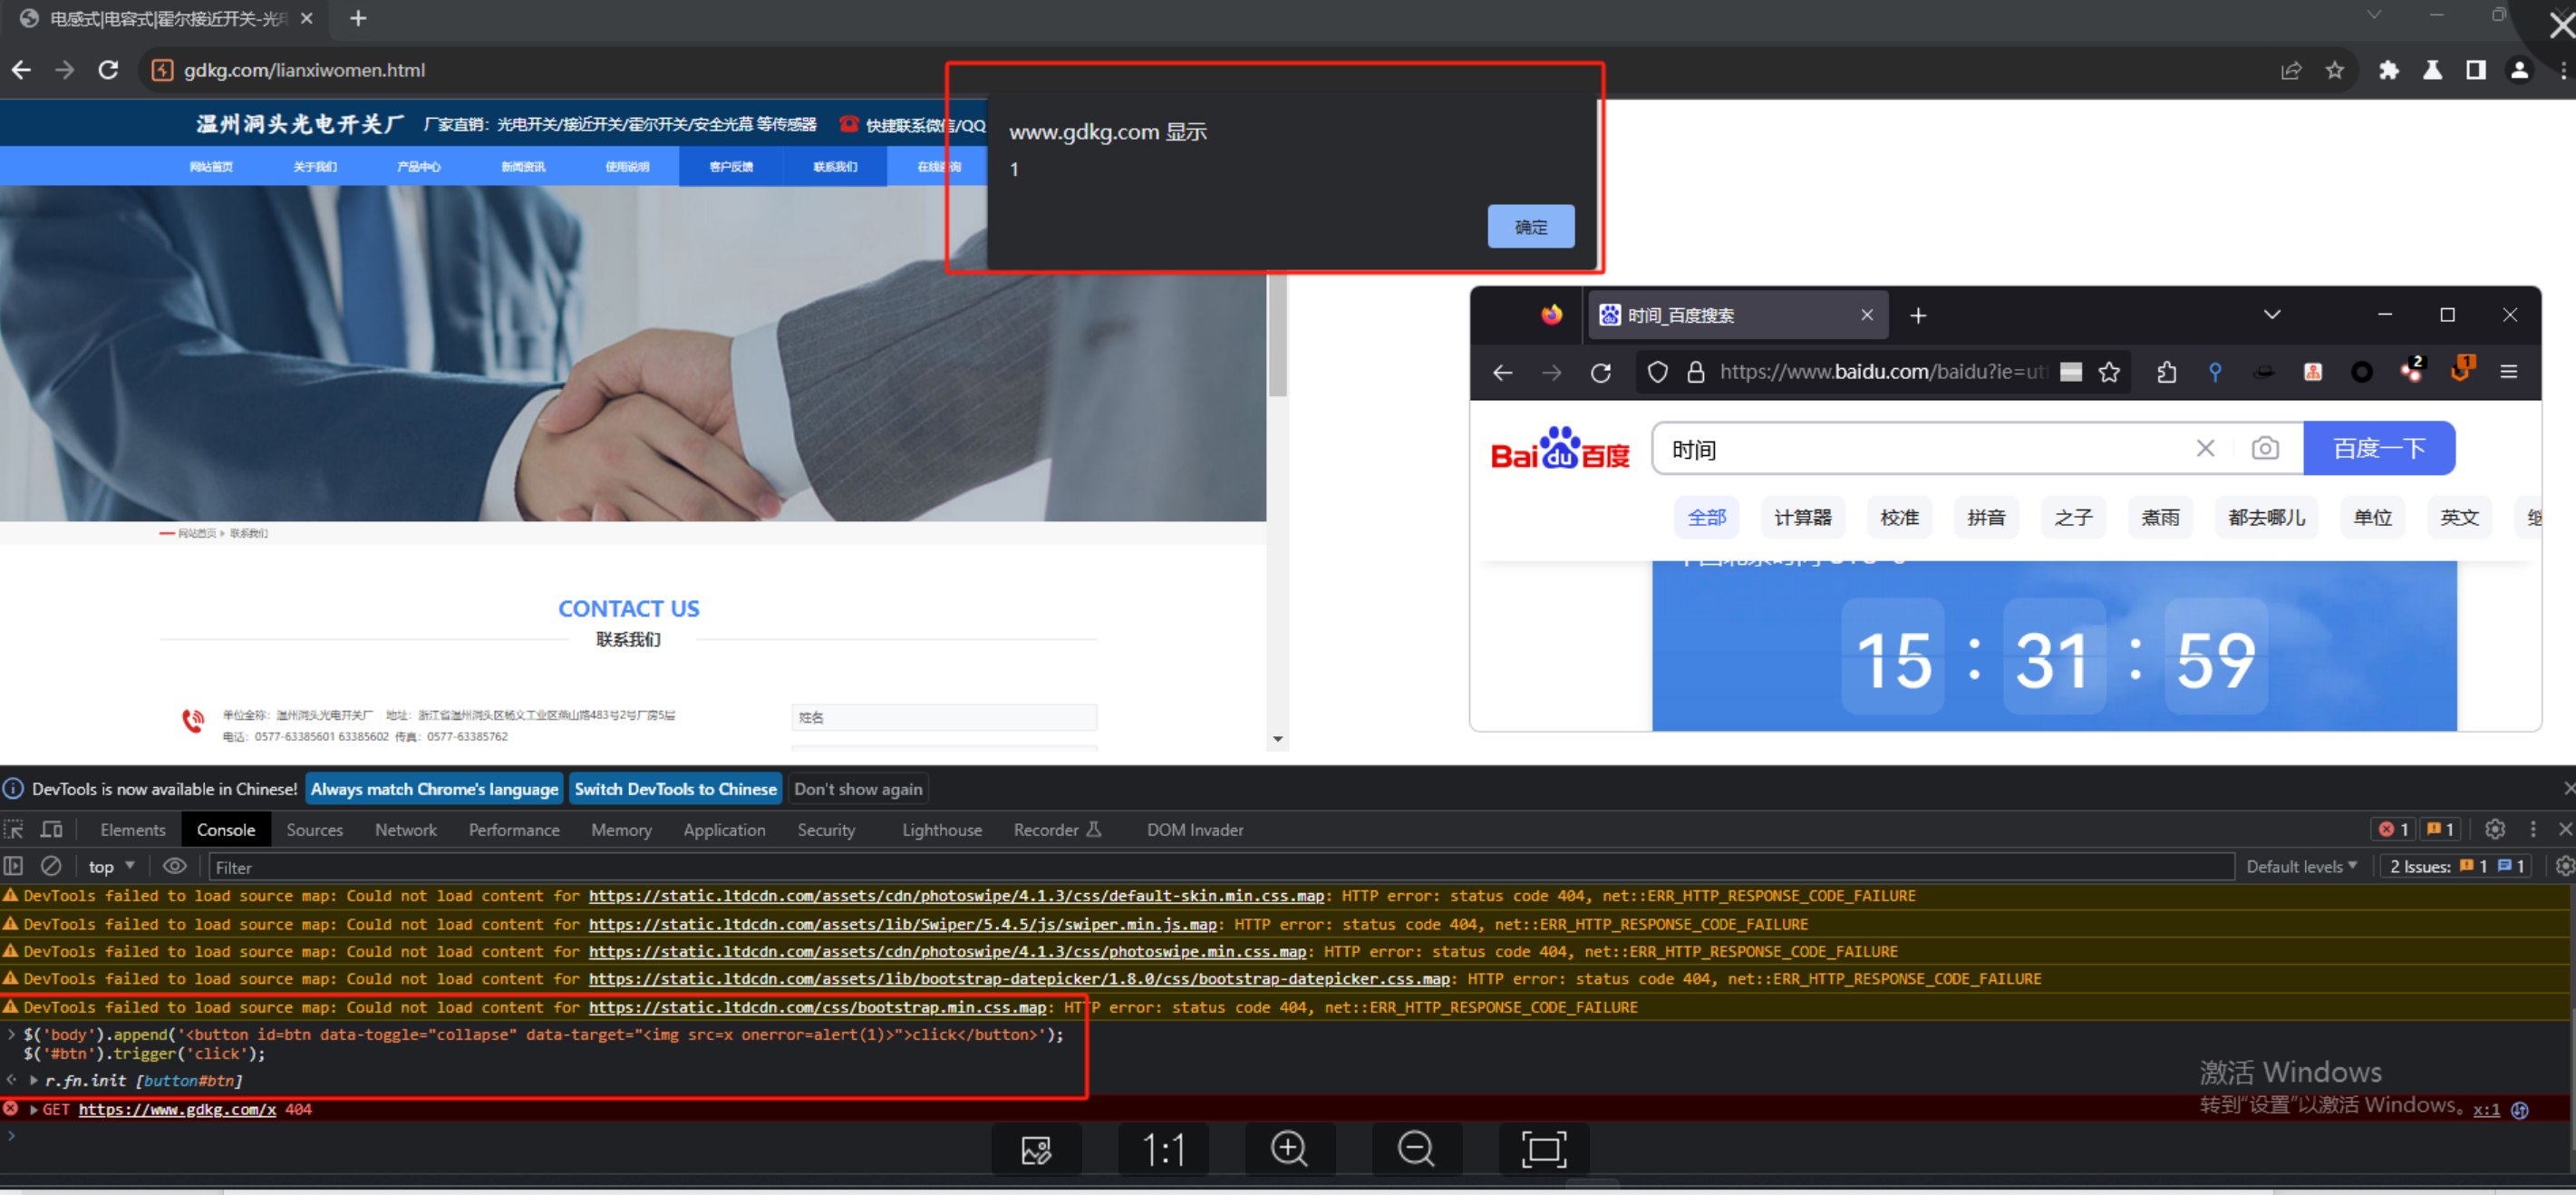This screenshot has height=1195, width=2576.
Task: Toggle the DevTools device toolbar
Action: pyautogui.click(x=51, y=829)
